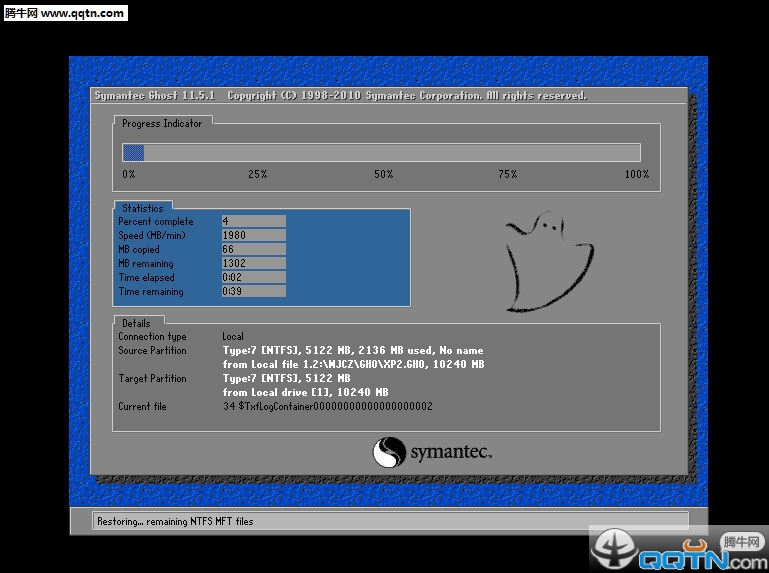Click the Percent complete label

coord(156,222)
